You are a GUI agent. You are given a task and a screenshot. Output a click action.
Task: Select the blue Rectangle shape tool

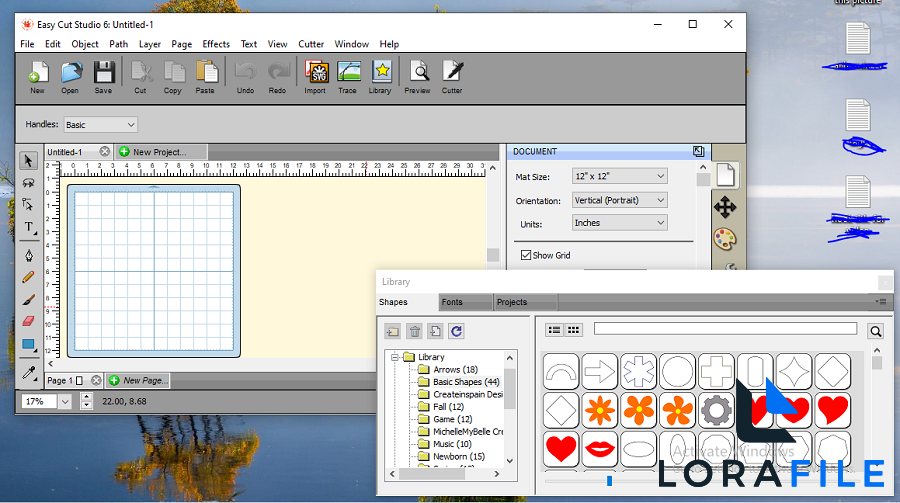pos(28,345)
